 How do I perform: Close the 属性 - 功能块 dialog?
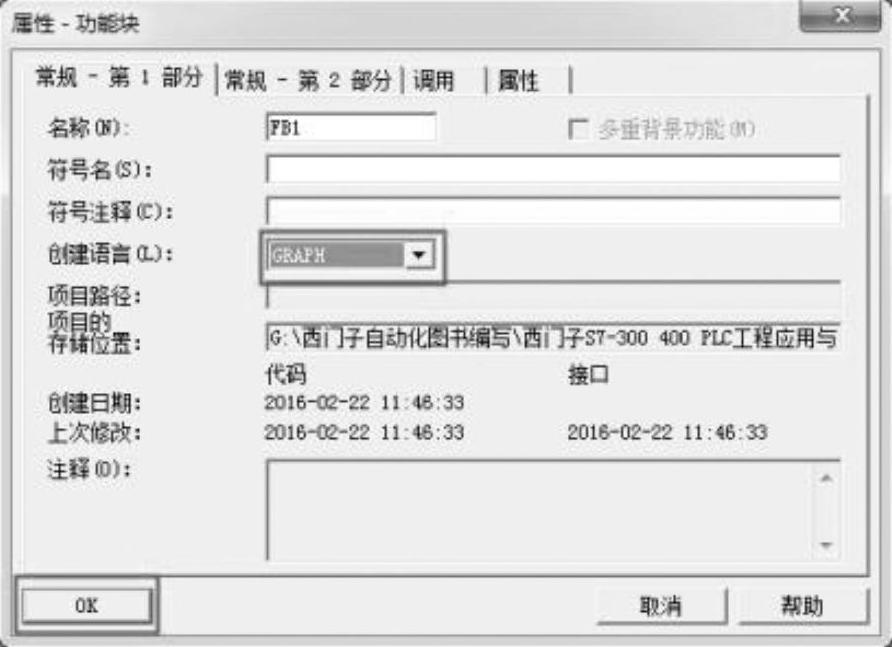(x=841, y=15)
